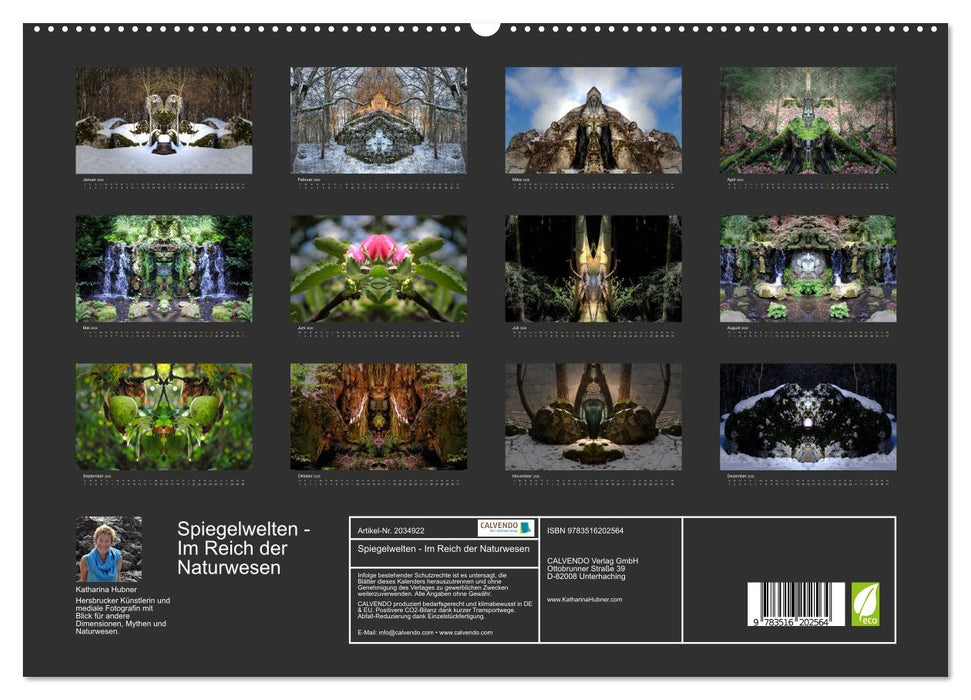Image resolution: width=971 pixels, height=700 pixels.
Task: Click Katharina Hubner's portrait photo
Action: pyautogui.click(x=108, y=549)
